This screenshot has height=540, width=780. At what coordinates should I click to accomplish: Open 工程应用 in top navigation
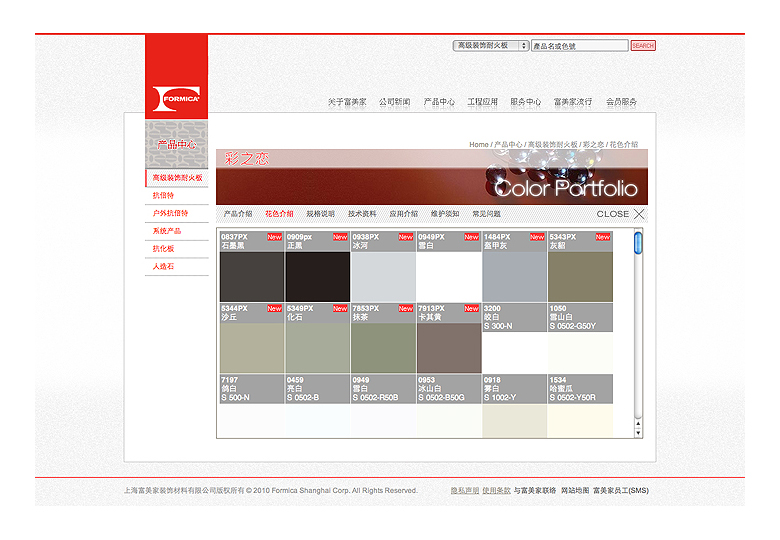483,102
